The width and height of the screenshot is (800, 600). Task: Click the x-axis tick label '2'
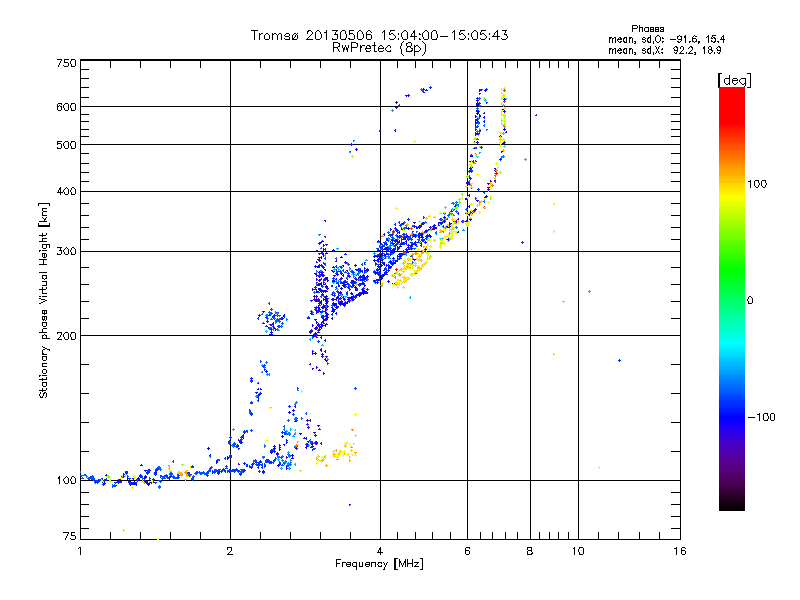click(x=230, y=551)
